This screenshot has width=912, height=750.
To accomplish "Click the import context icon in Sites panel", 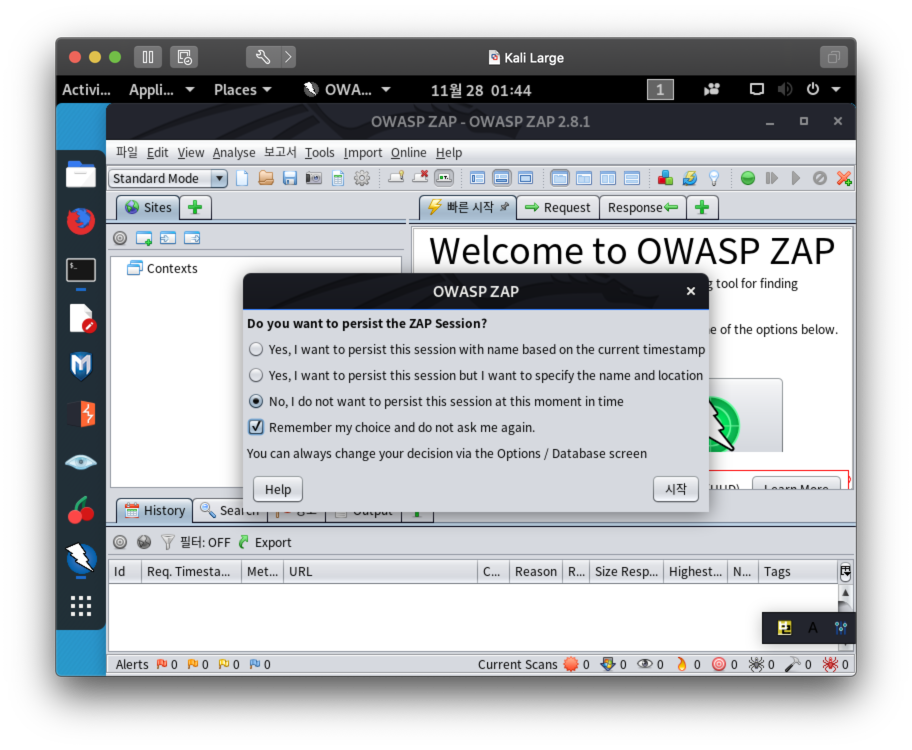I will (168, 238).
